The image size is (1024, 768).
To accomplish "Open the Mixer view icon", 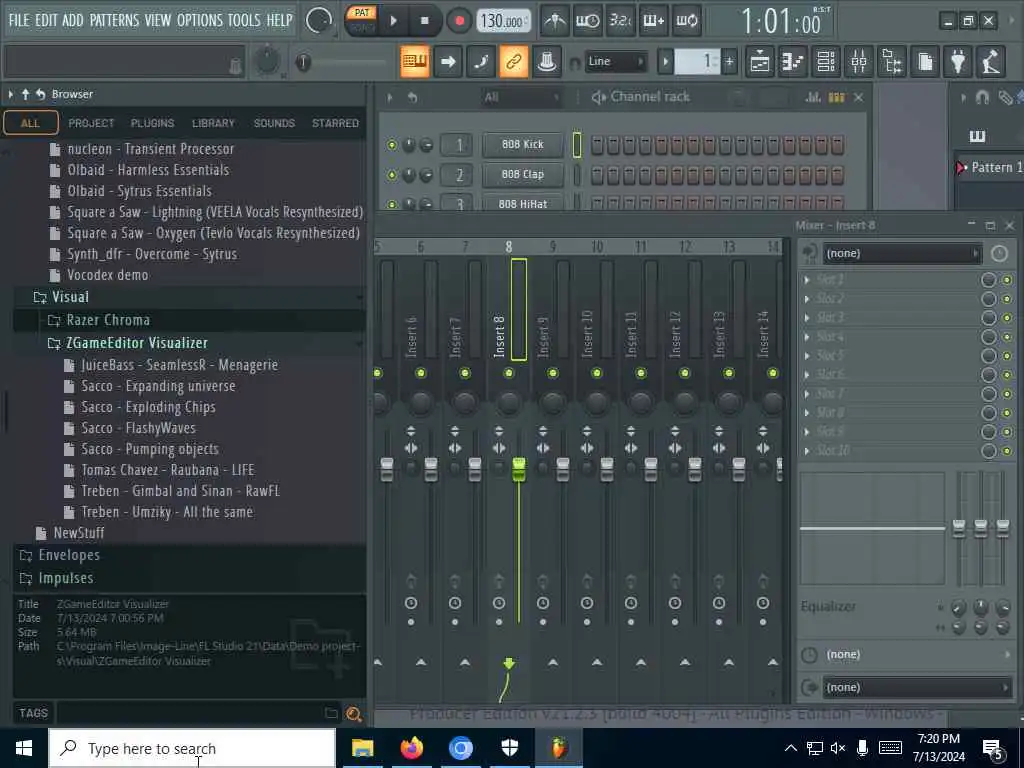I will click(859, 62).
